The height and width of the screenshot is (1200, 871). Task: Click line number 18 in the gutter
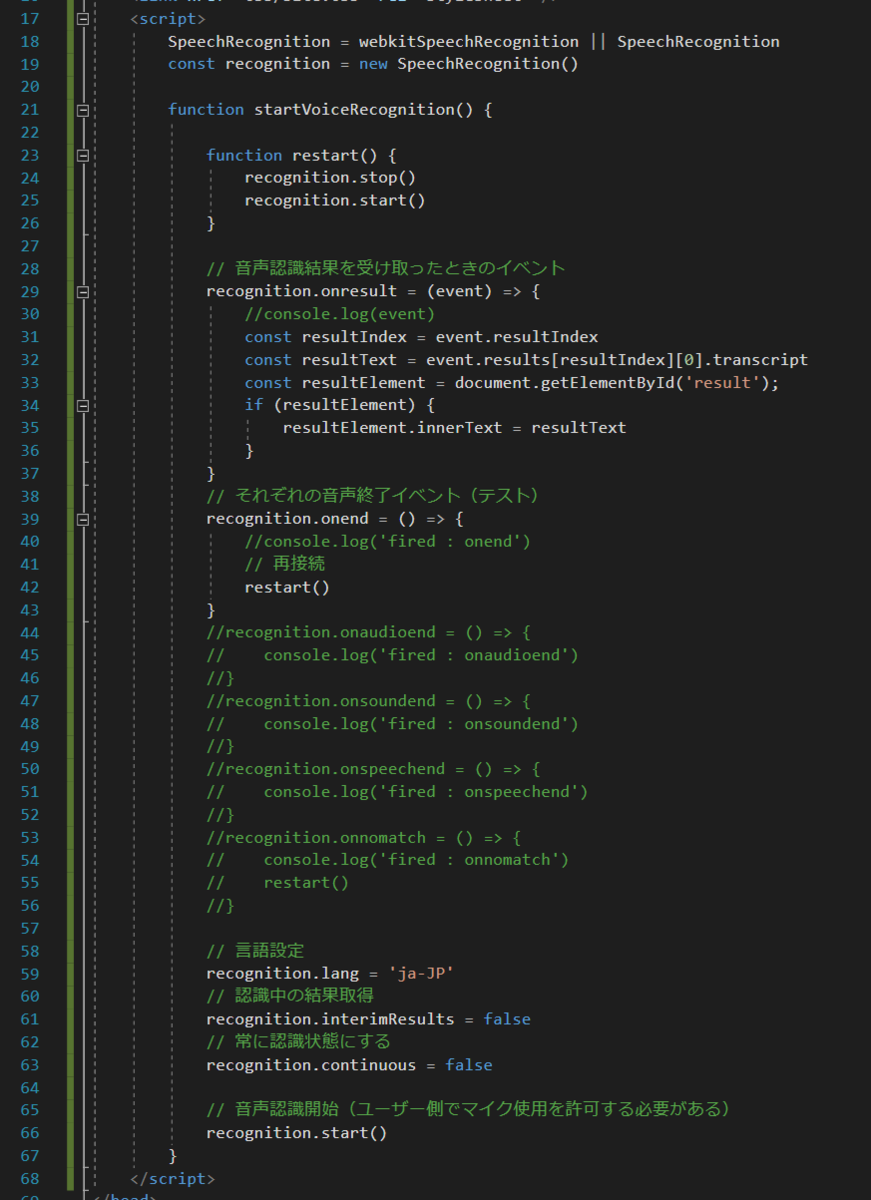tap(29, 41)
